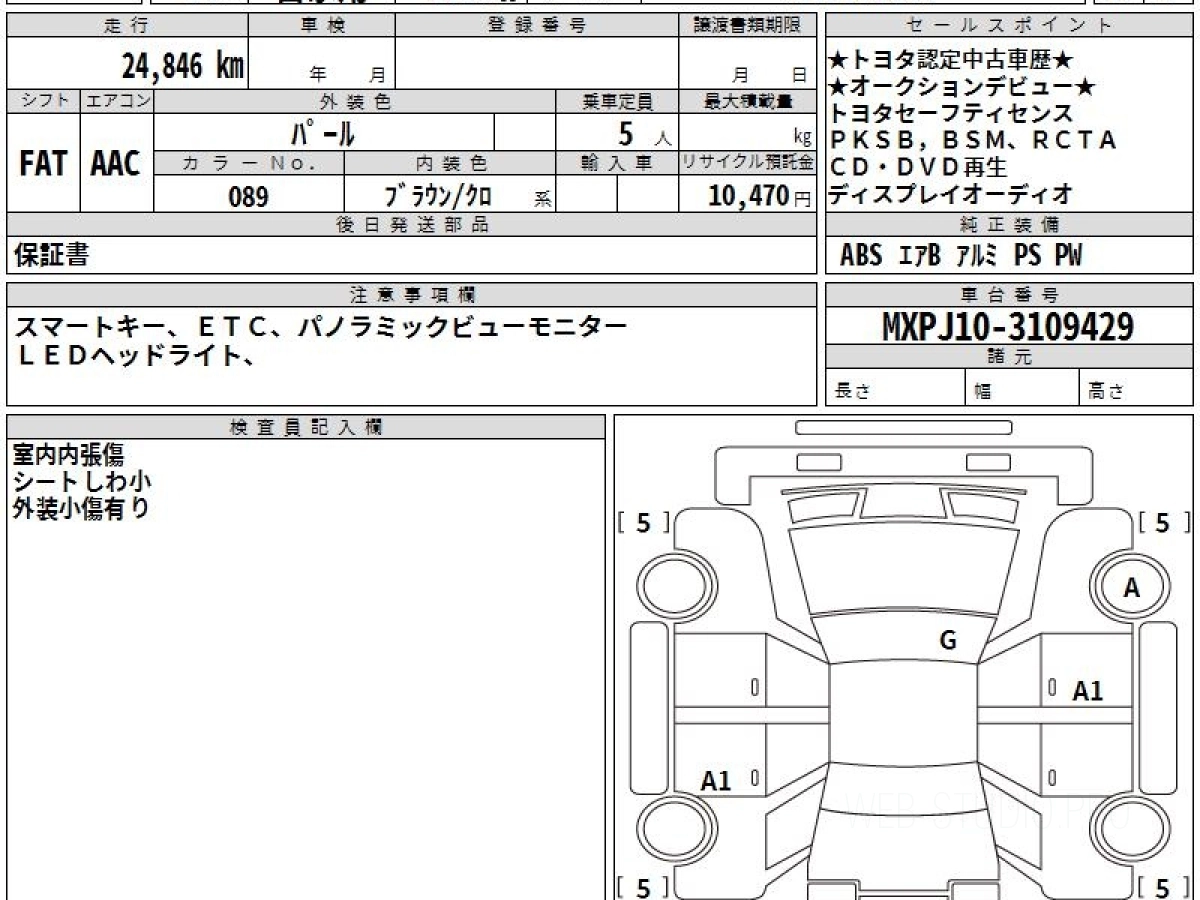Click A1 mark on left rear door

point(716,781)
